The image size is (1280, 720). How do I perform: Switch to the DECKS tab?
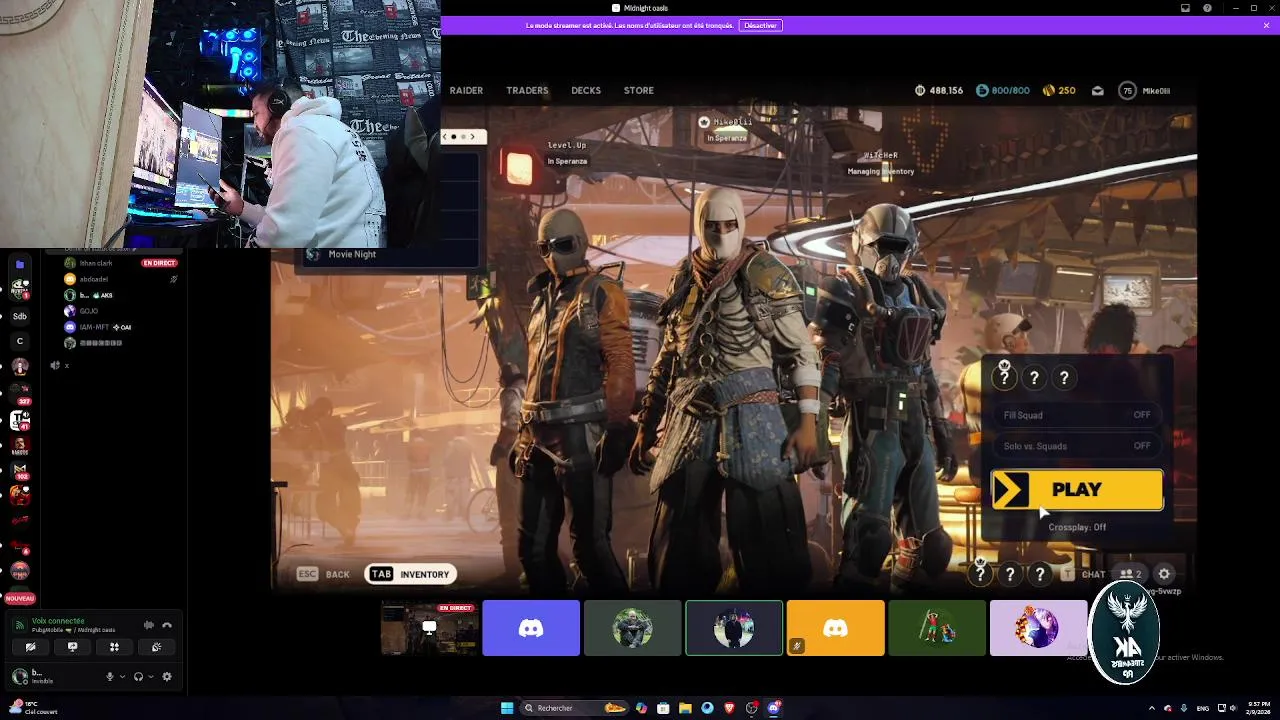[x=586, y=90]
